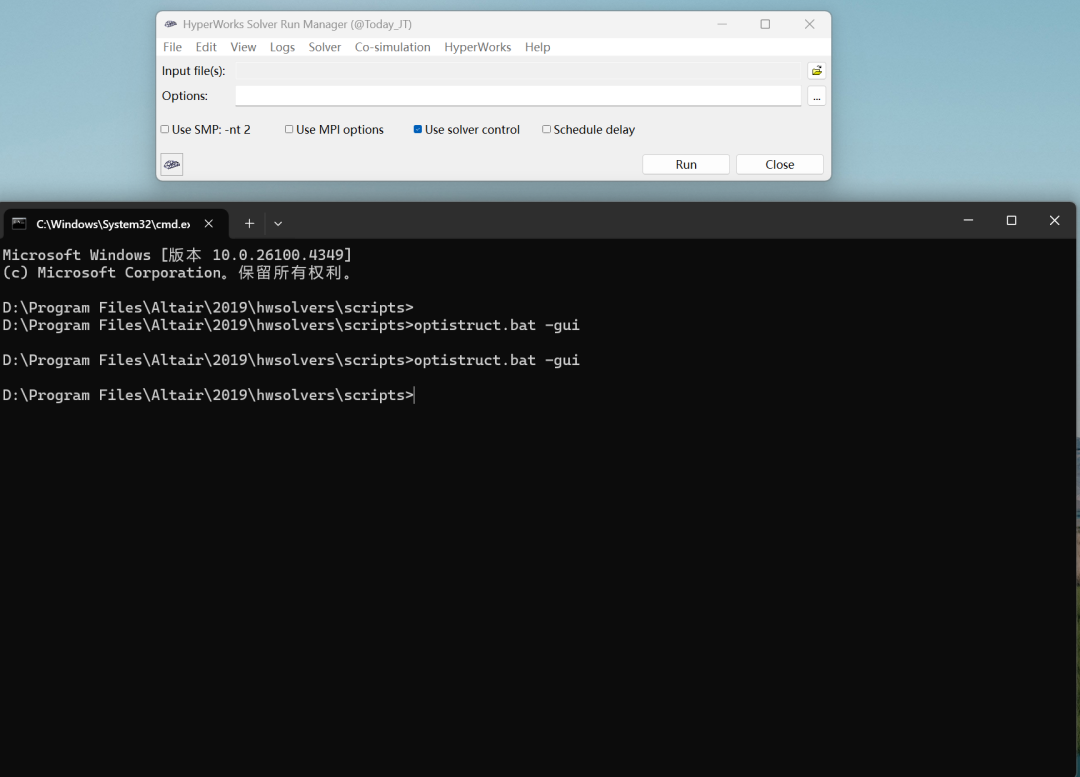Viewport: 1080px width, 777px height.
Task: Click into the Options text field
Action: tap(518, 96)
